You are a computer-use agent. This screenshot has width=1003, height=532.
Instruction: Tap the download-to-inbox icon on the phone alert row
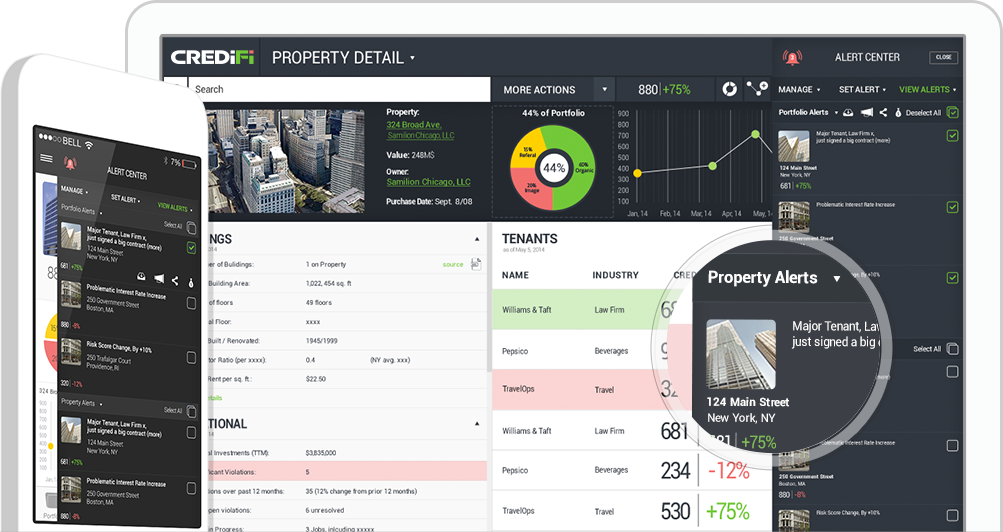[x=141, y=277]
